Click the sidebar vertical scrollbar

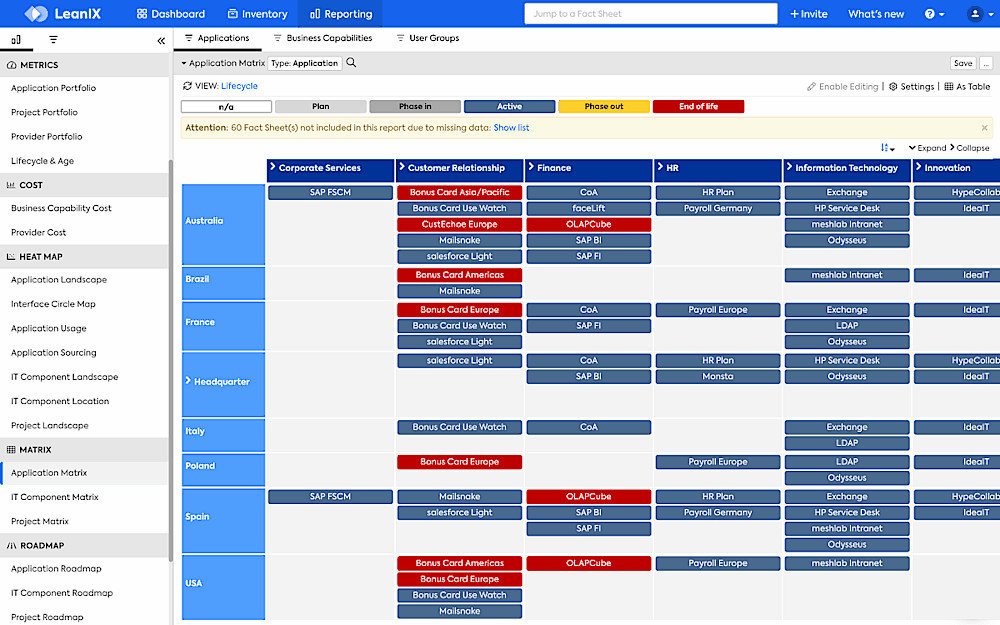170,360
